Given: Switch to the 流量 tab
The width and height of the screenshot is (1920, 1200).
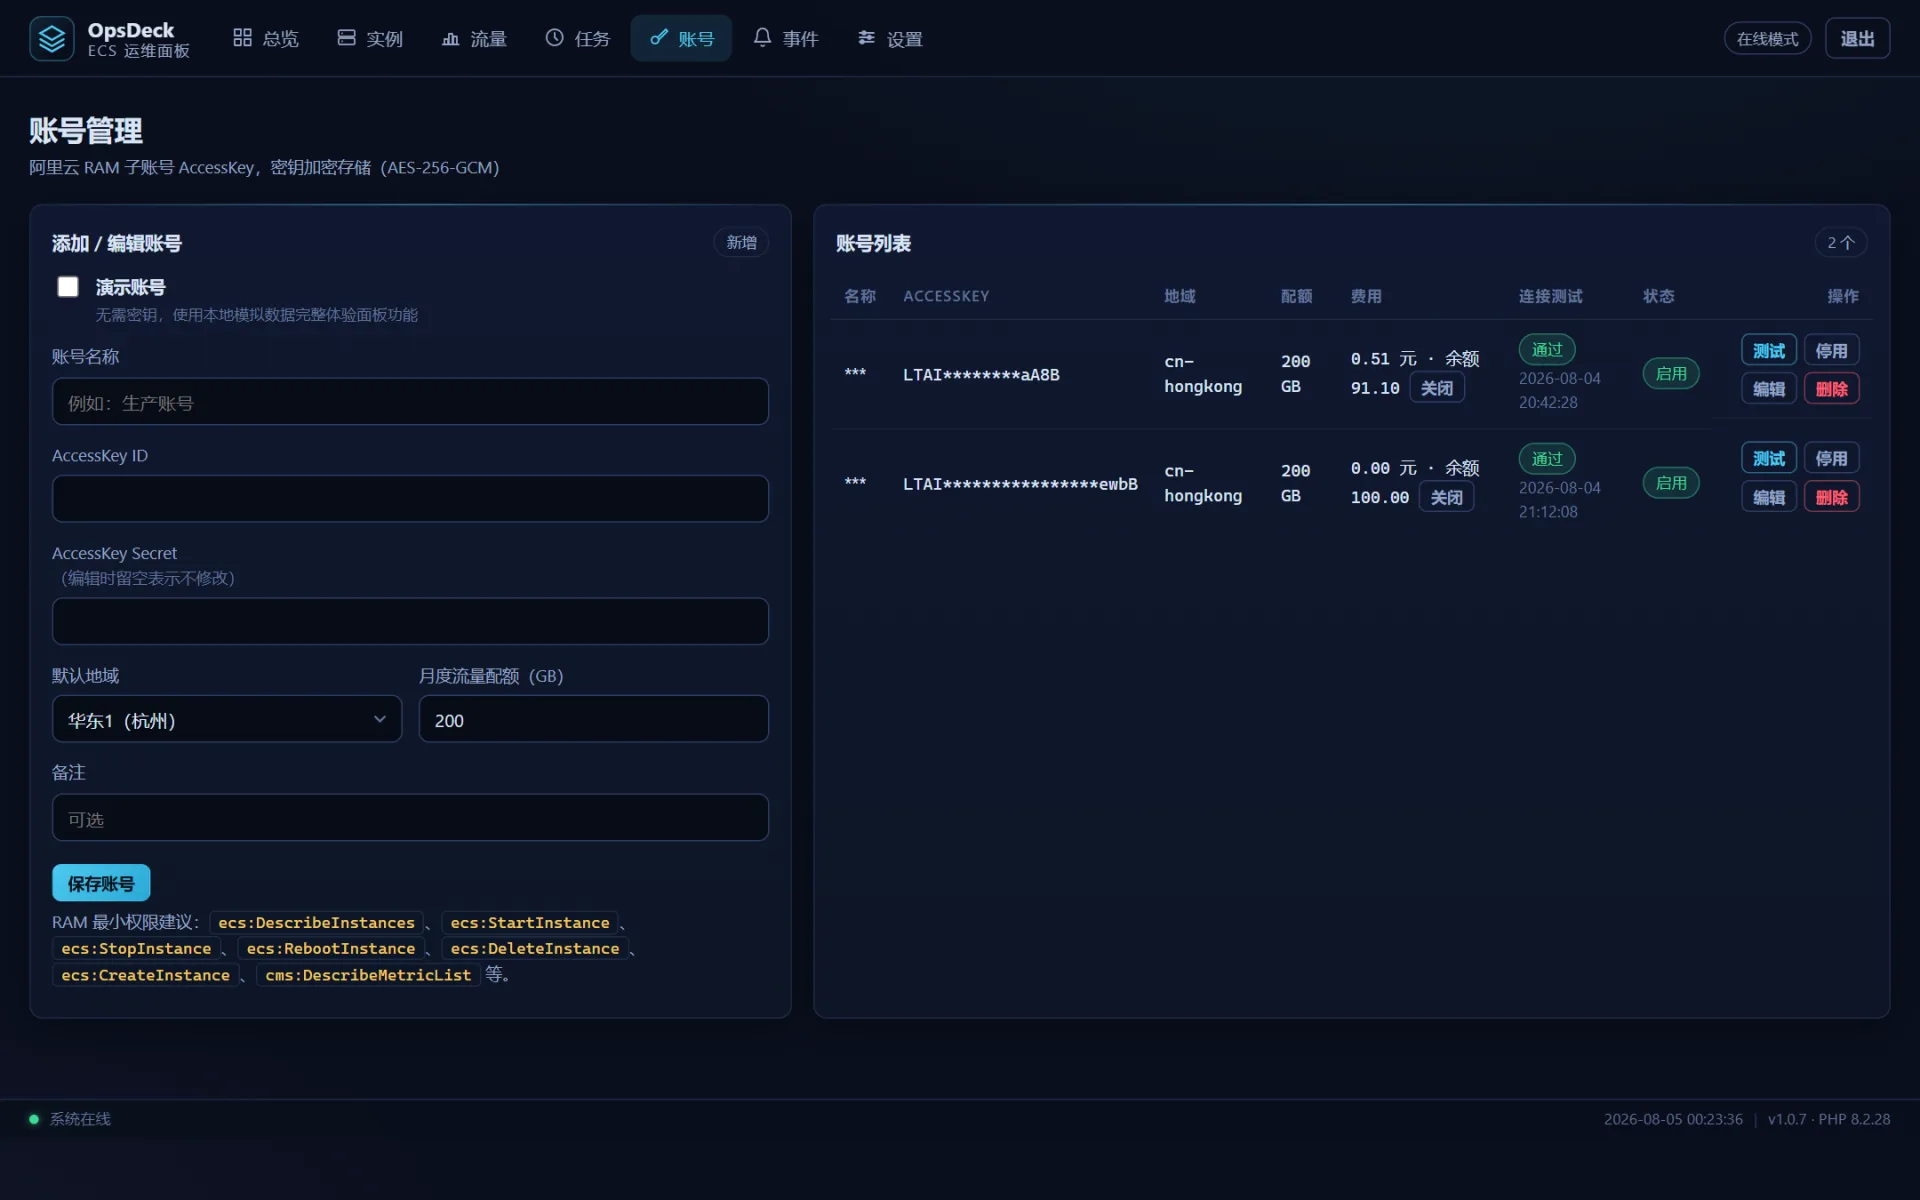Looking at the screenshot, I should [x=474, y=38].
